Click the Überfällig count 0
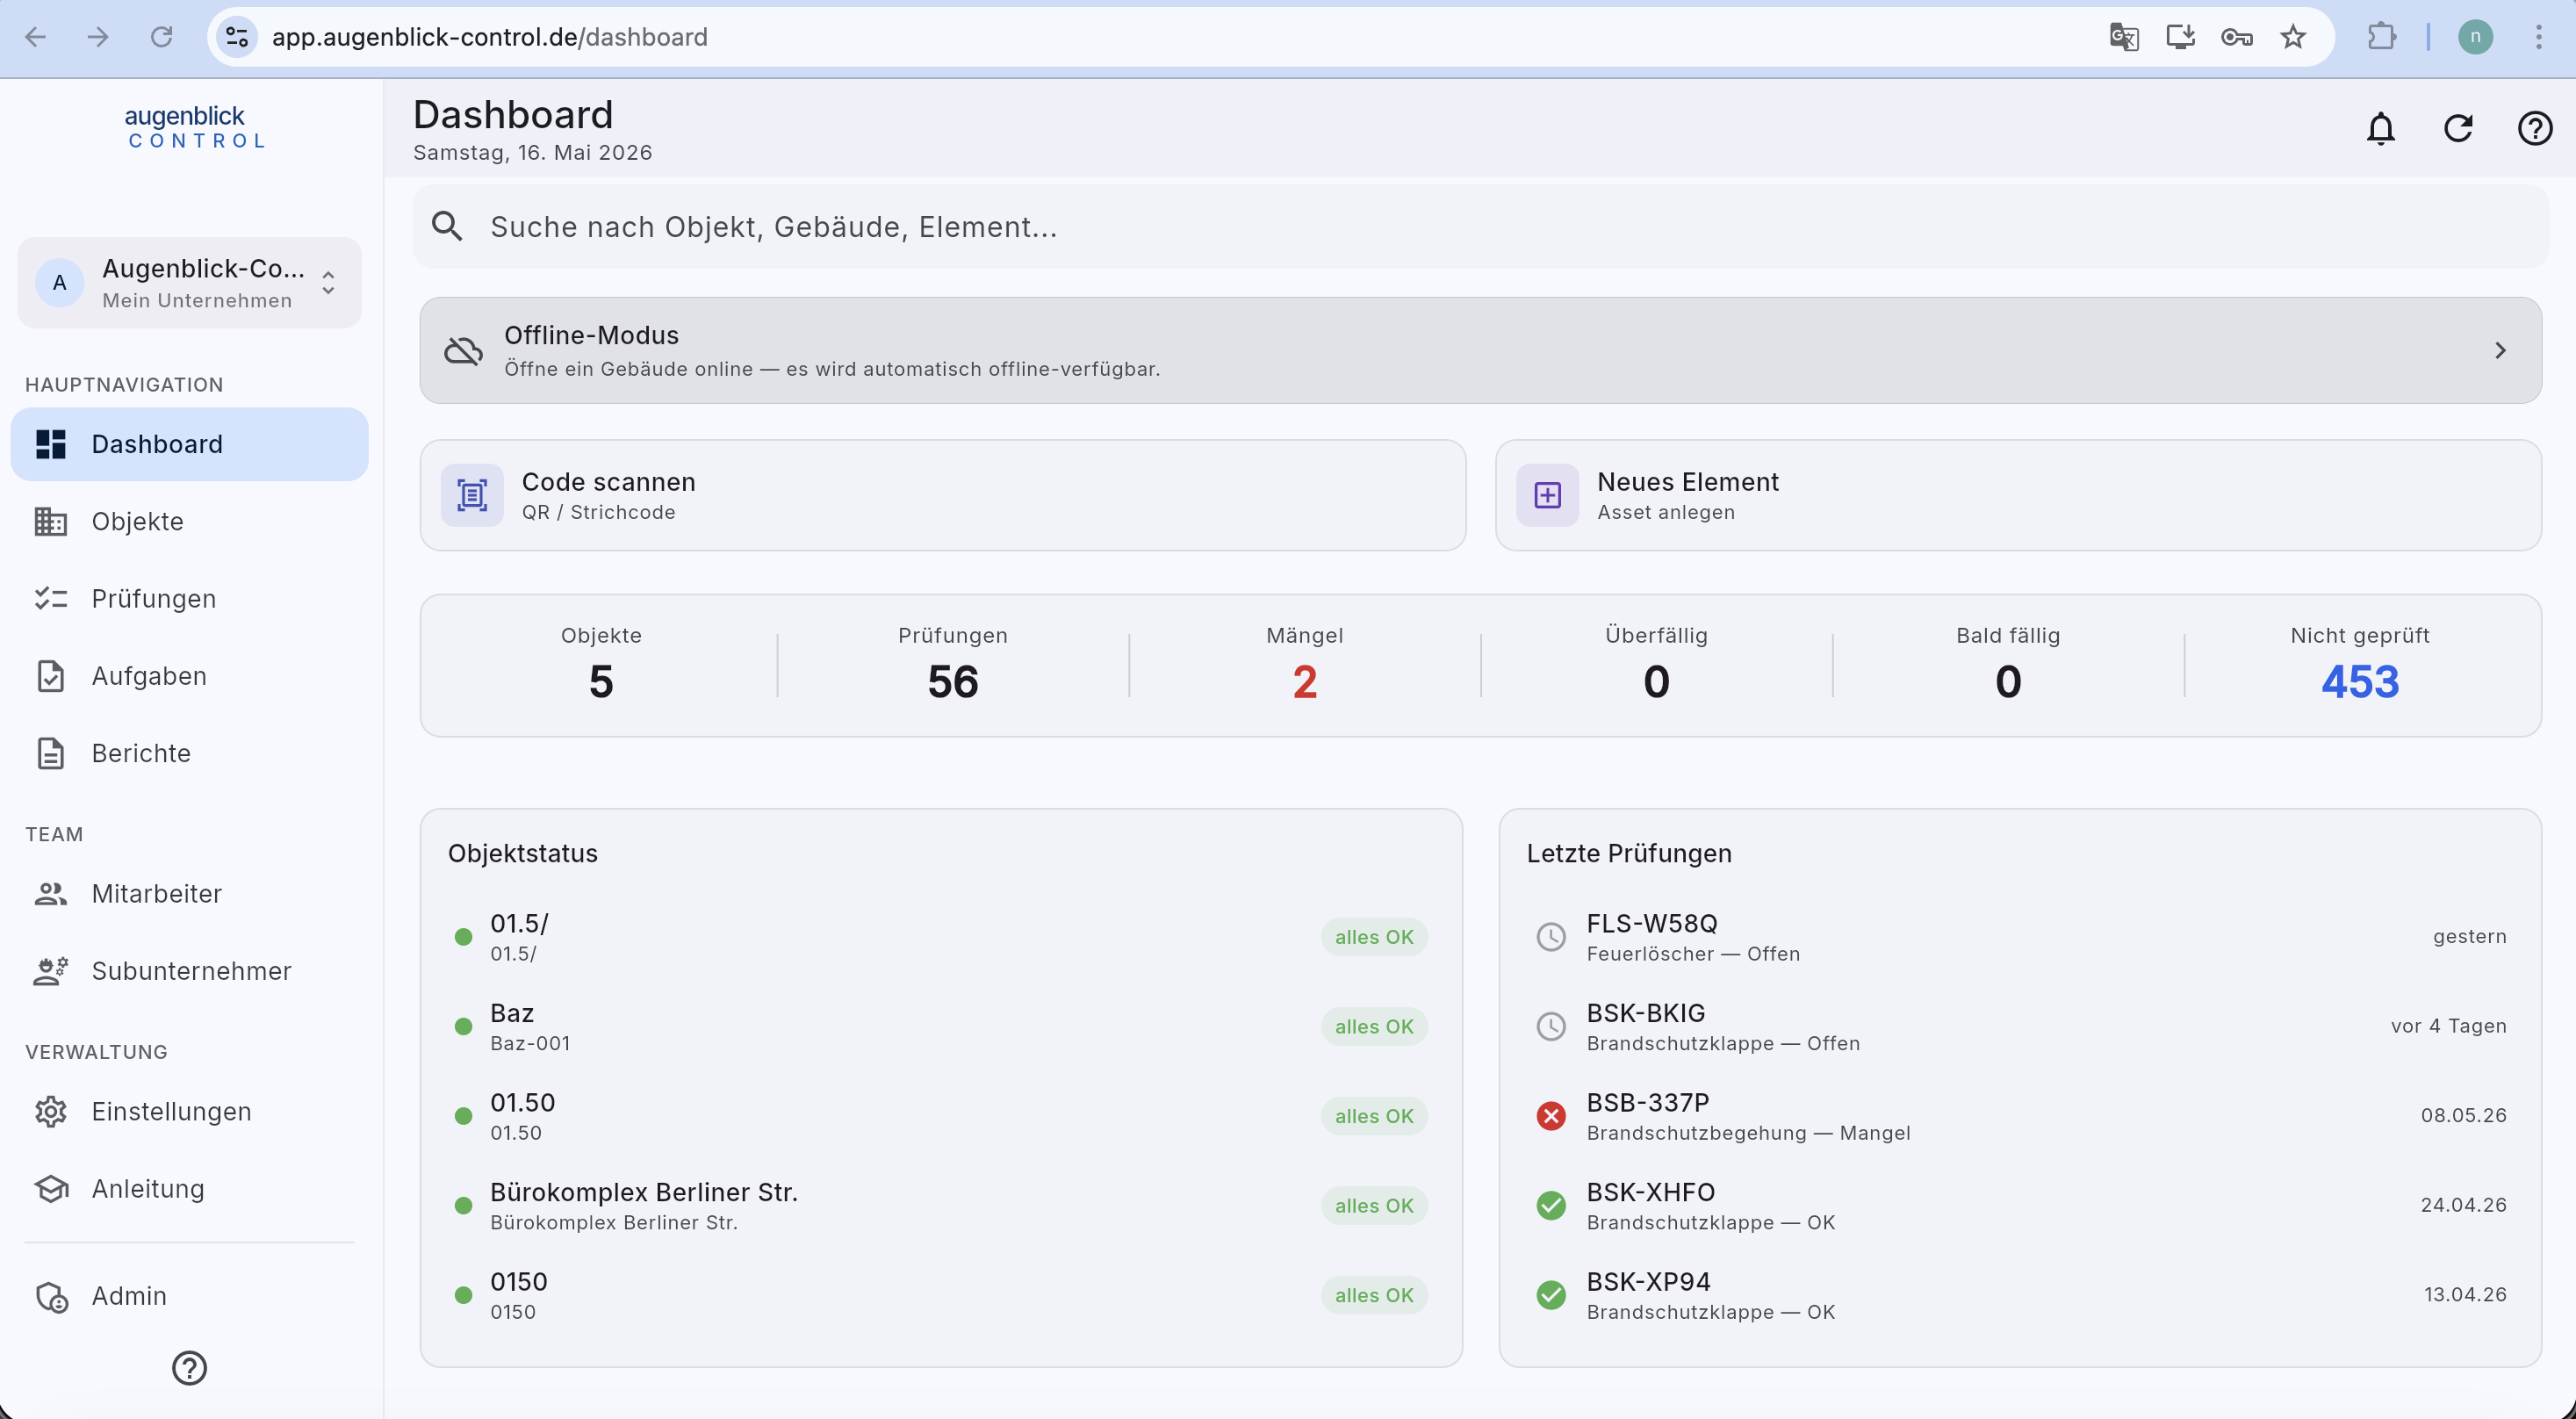 point(1656,682)
